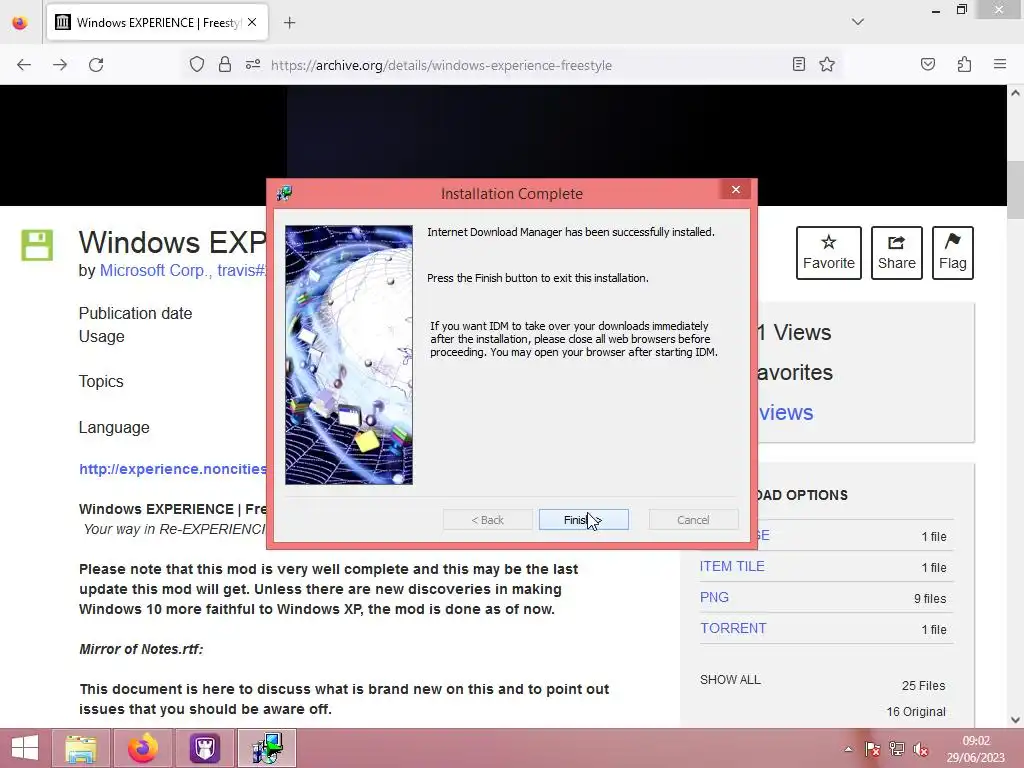Open the Microsoft Corp. author link
Image resolution: width=1024 pixels, height=768 pixels.
[x=155, y=270]
